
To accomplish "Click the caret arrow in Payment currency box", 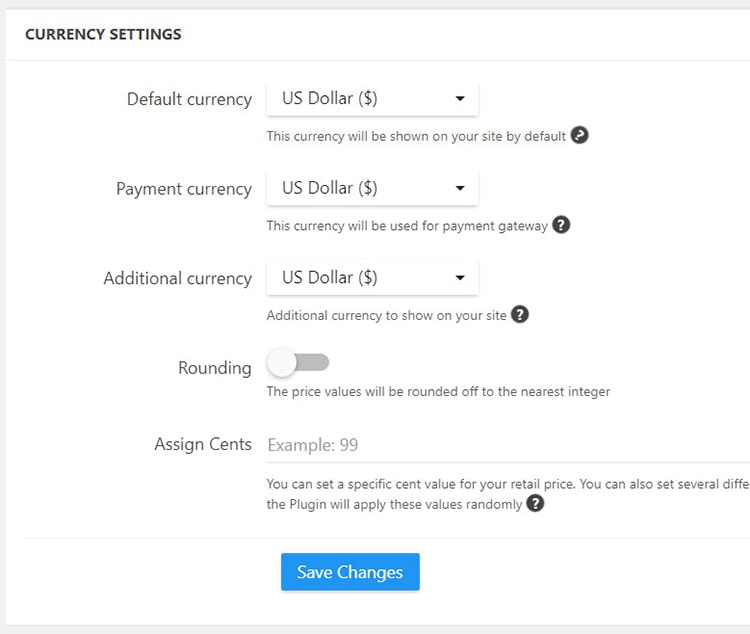I will pos(460,188).
